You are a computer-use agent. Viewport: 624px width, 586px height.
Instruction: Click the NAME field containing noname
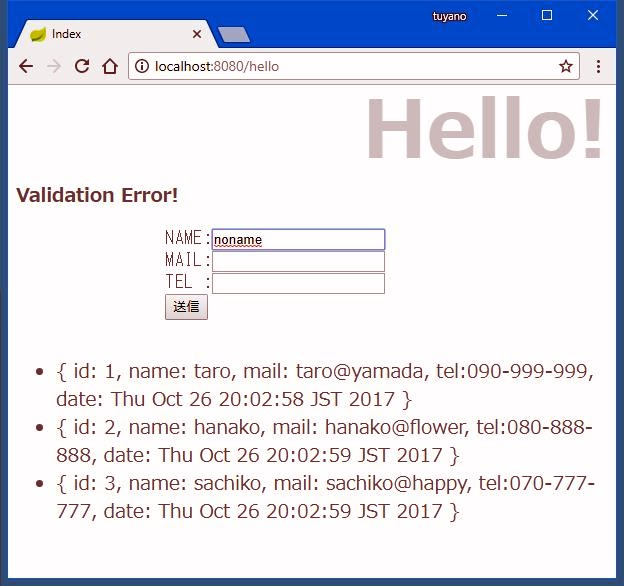tap(298, 240)
